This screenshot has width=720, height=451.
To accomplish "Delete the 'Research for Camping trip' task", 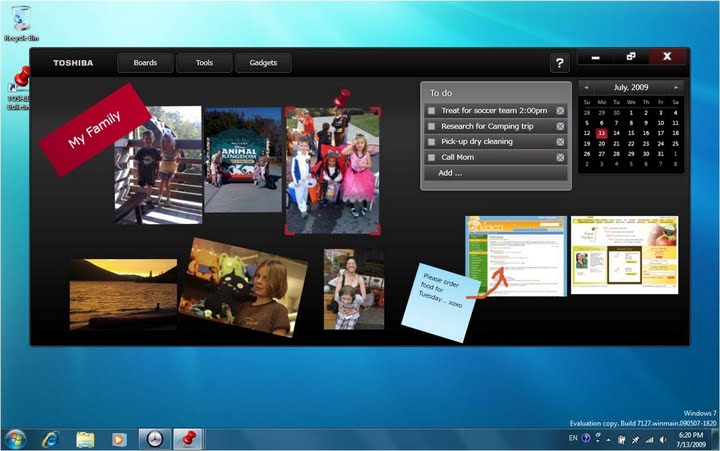I will [560, 127].
